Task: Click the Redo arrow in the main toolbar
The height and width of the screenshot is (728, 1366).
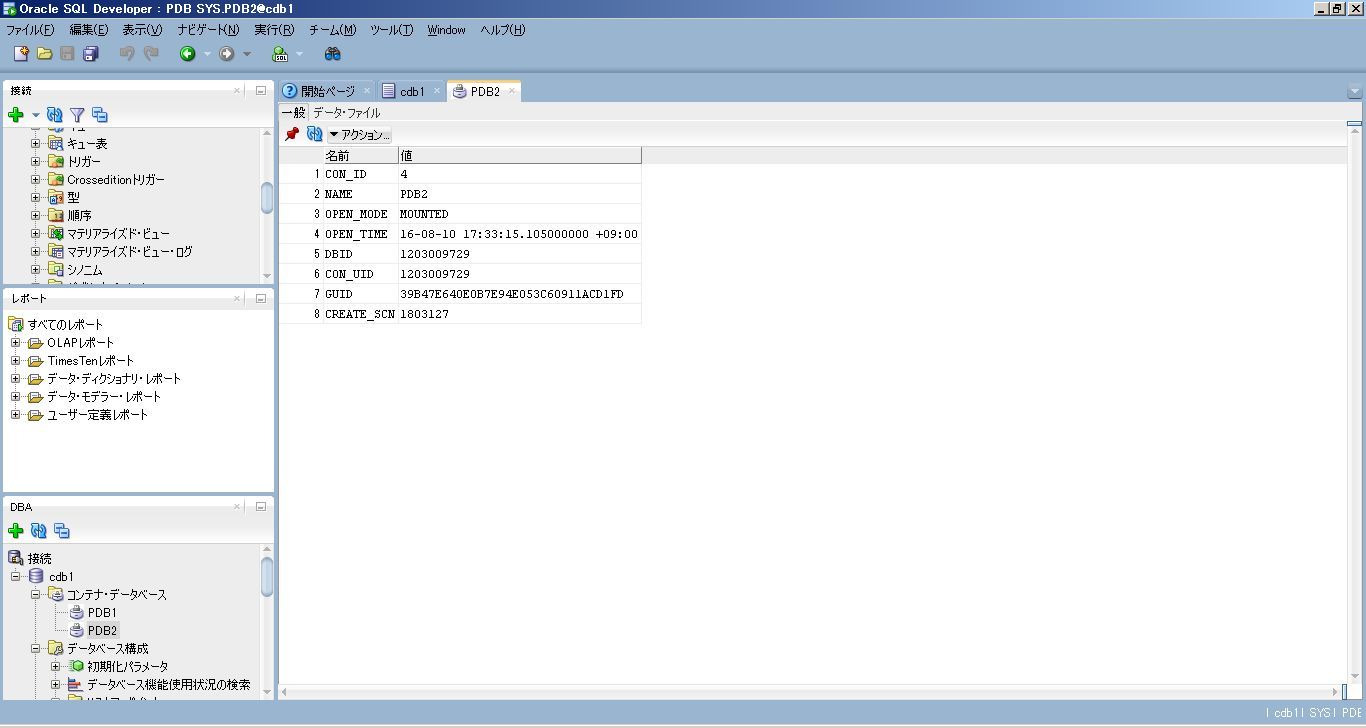Action: coord(151,53)
